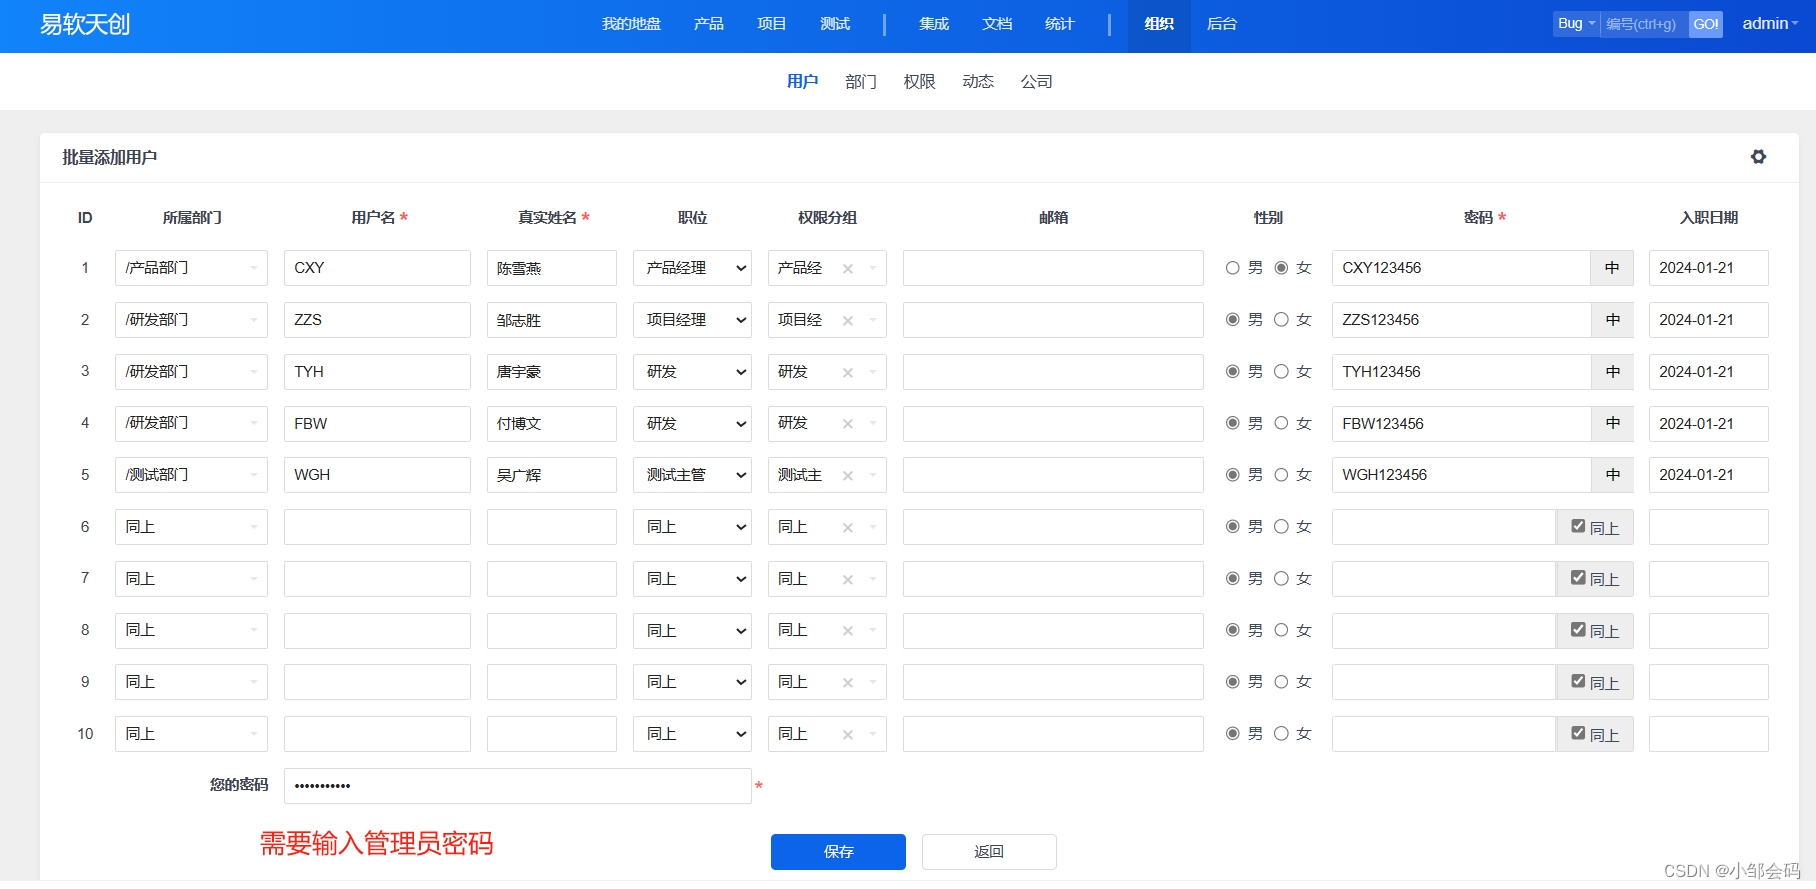The width and height of the screenshot is (1816, 889).
Task: Uncheck 同上 password checkbox in row 6
Action: point(1578,526)
